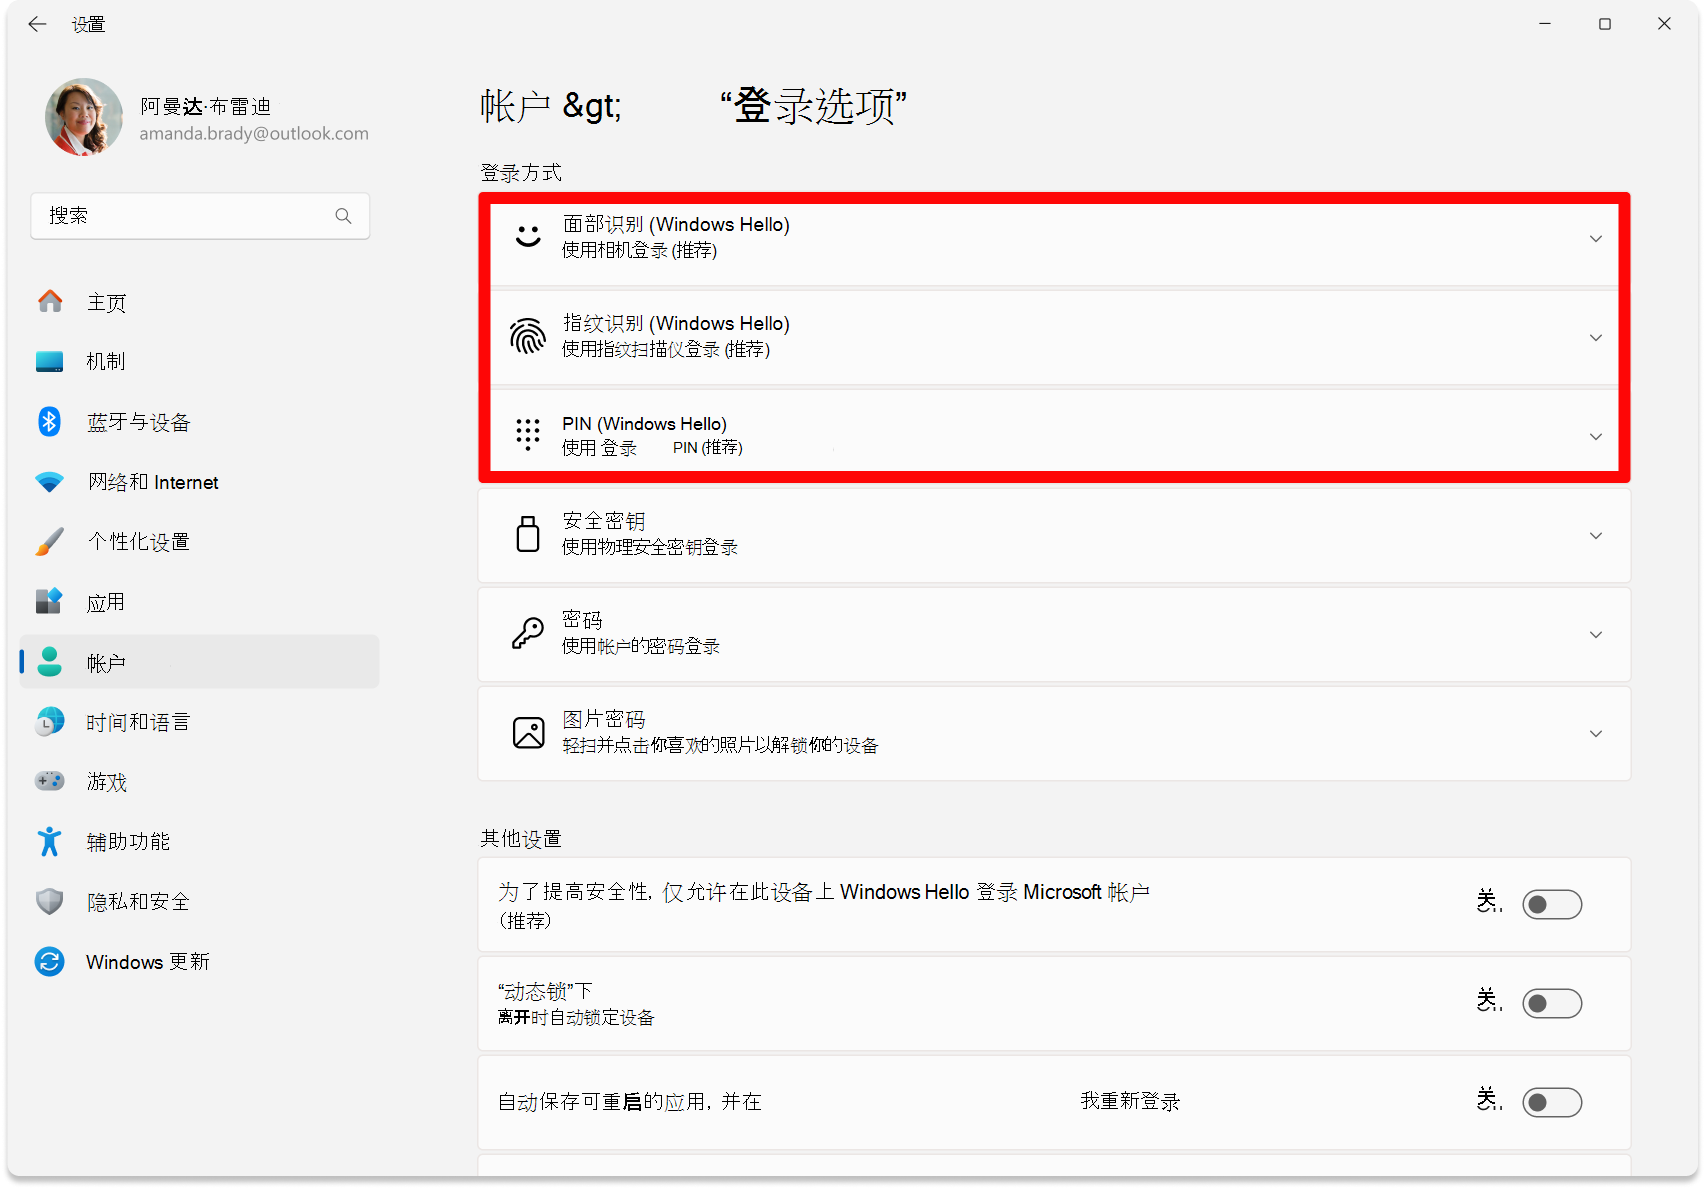Click the PIN keypad dots icon
1704x1188 pixels.
tap(528, 435)
